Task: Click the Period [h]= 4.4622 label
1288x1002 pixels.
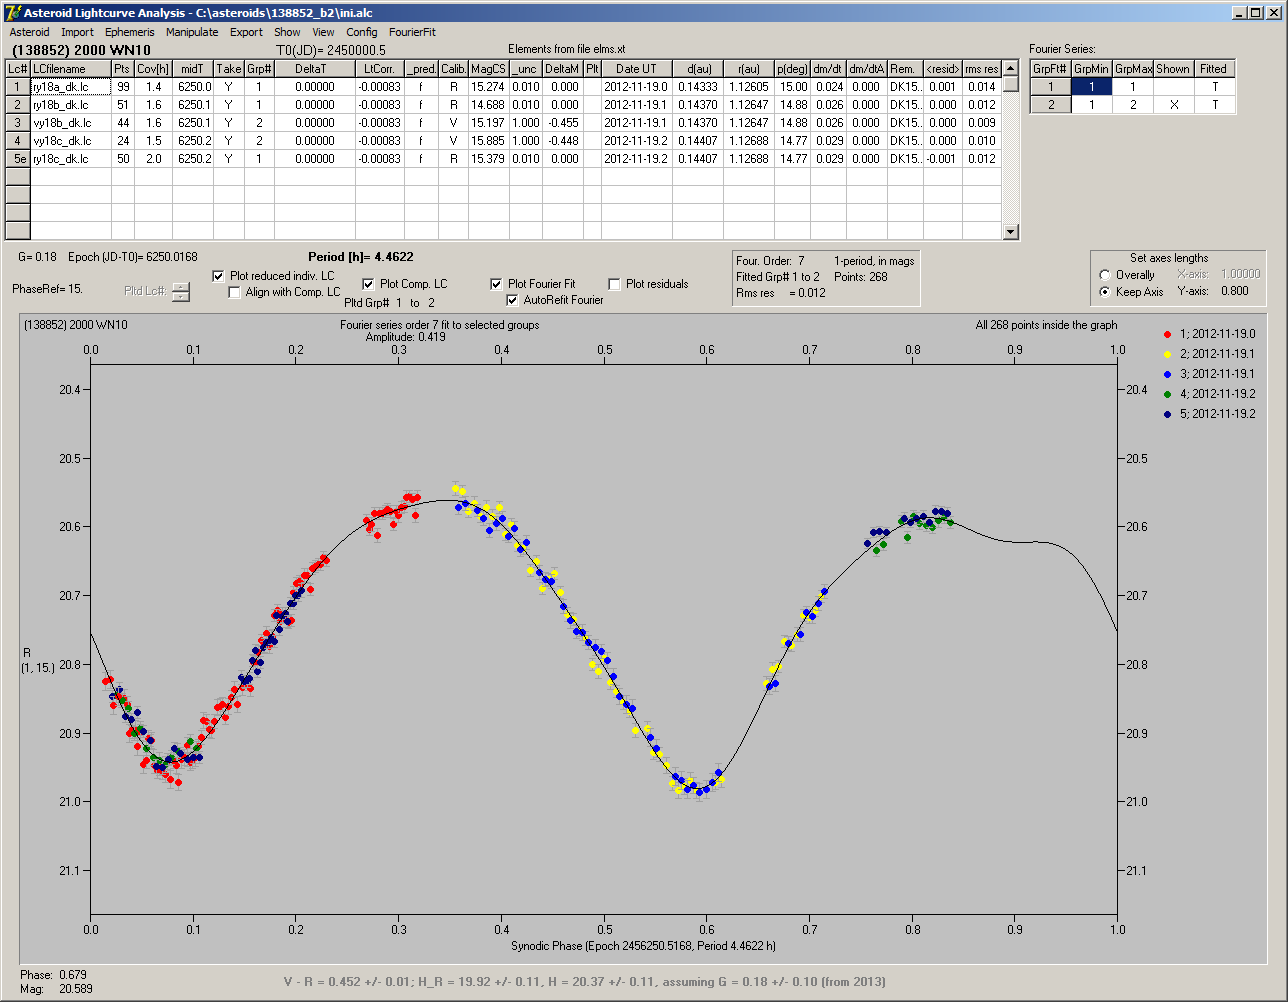Action: tap(361, 257)
